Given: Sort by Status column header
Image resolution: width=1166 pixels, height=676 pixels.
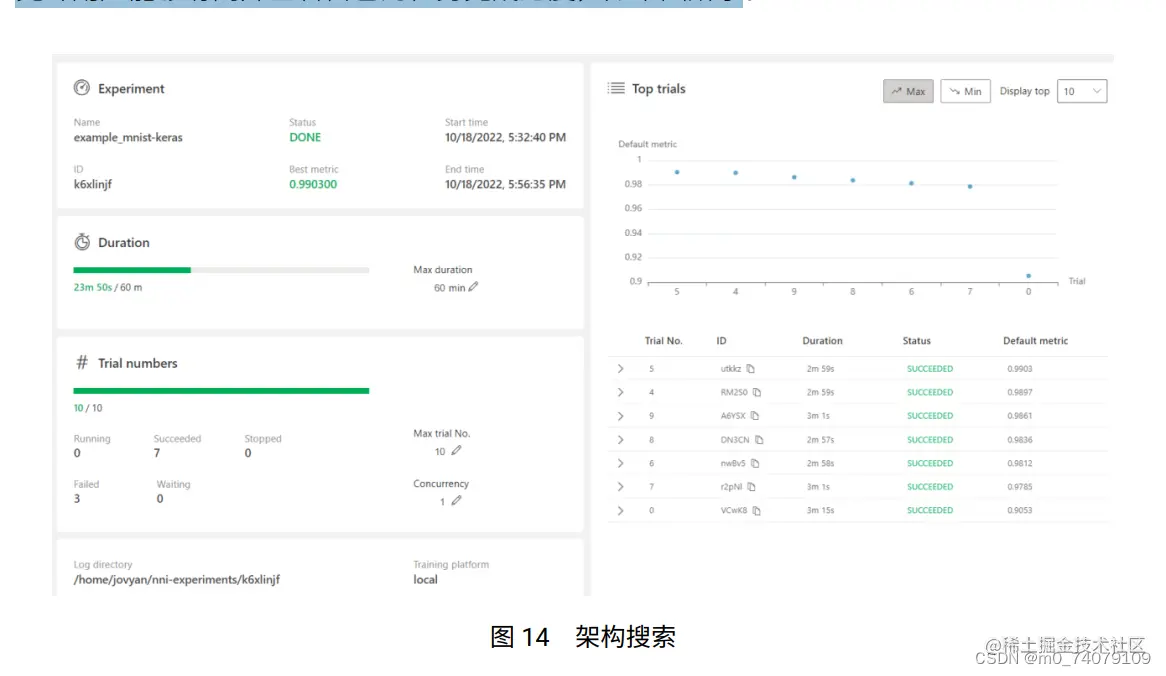Looking at the screenshot, I should [x=916, y=341].
